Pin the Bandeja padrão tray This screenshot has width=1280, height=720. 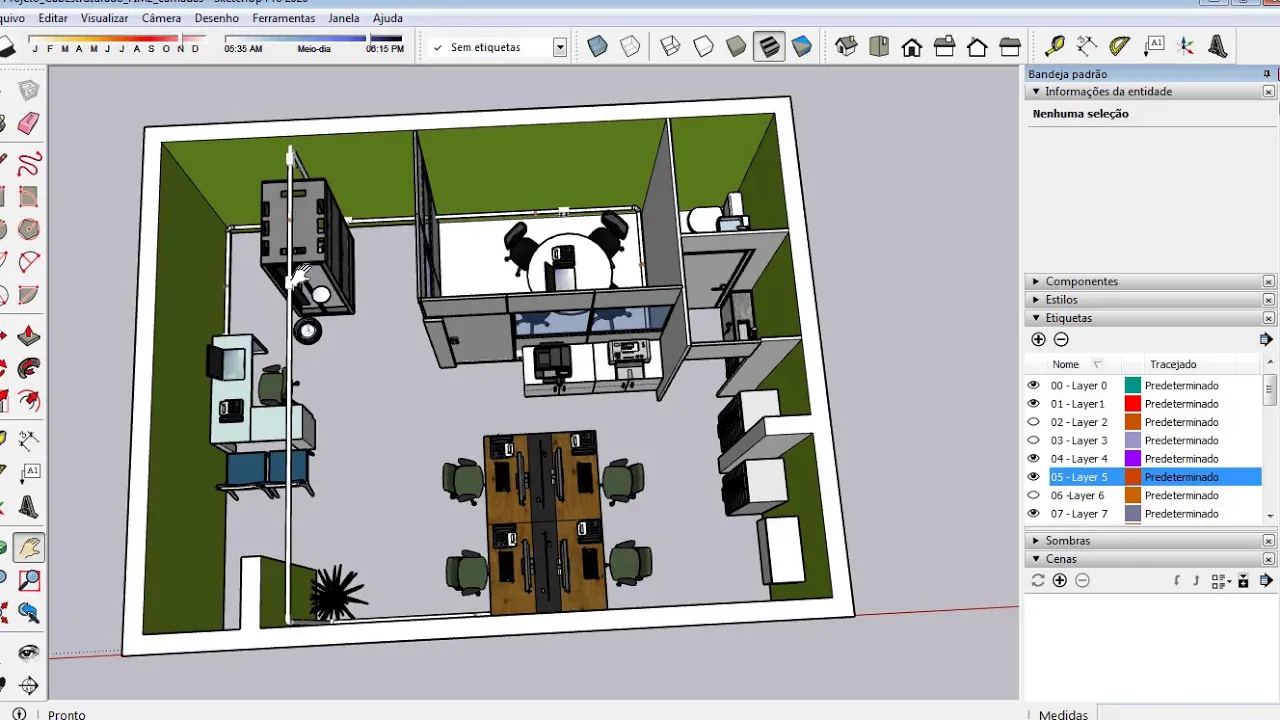point(1267,74)
